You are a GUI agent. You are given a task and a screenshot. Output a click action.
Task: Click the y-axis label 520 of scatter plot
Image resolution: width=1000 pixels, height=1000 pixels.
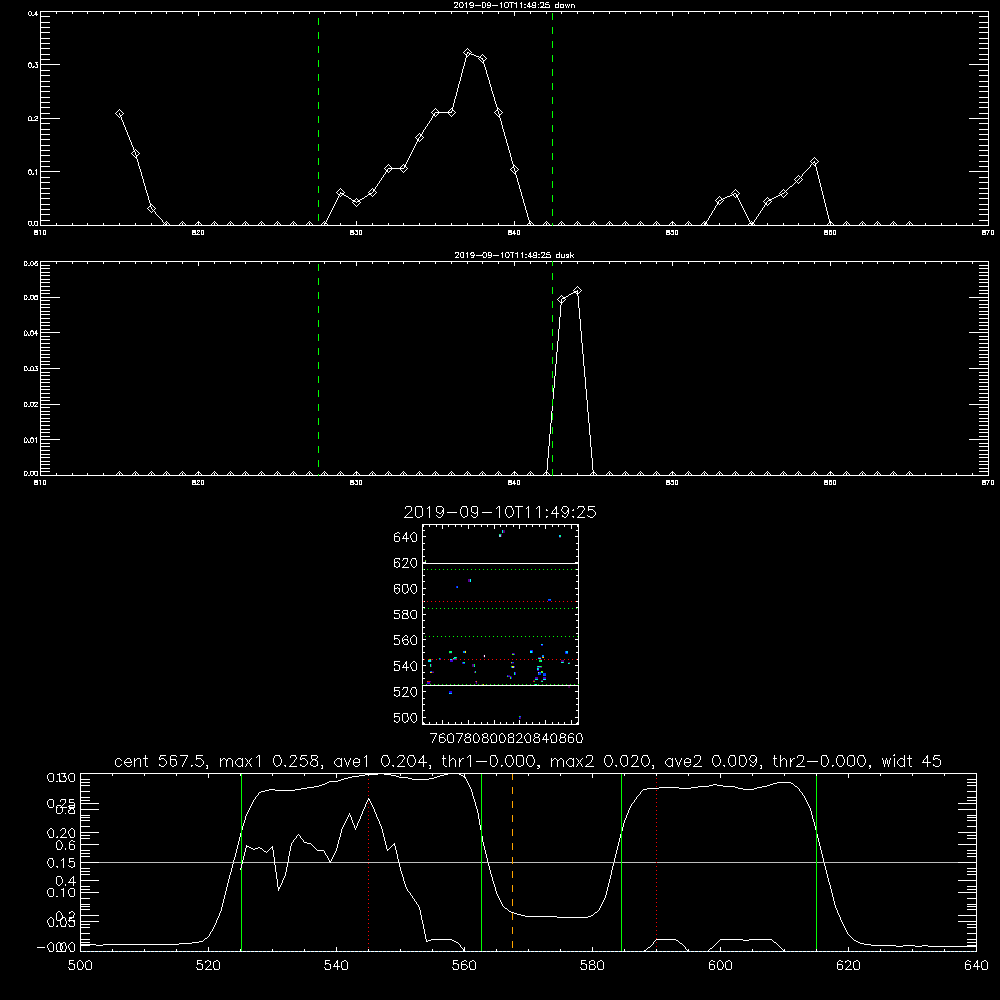[x=406, y=692]
